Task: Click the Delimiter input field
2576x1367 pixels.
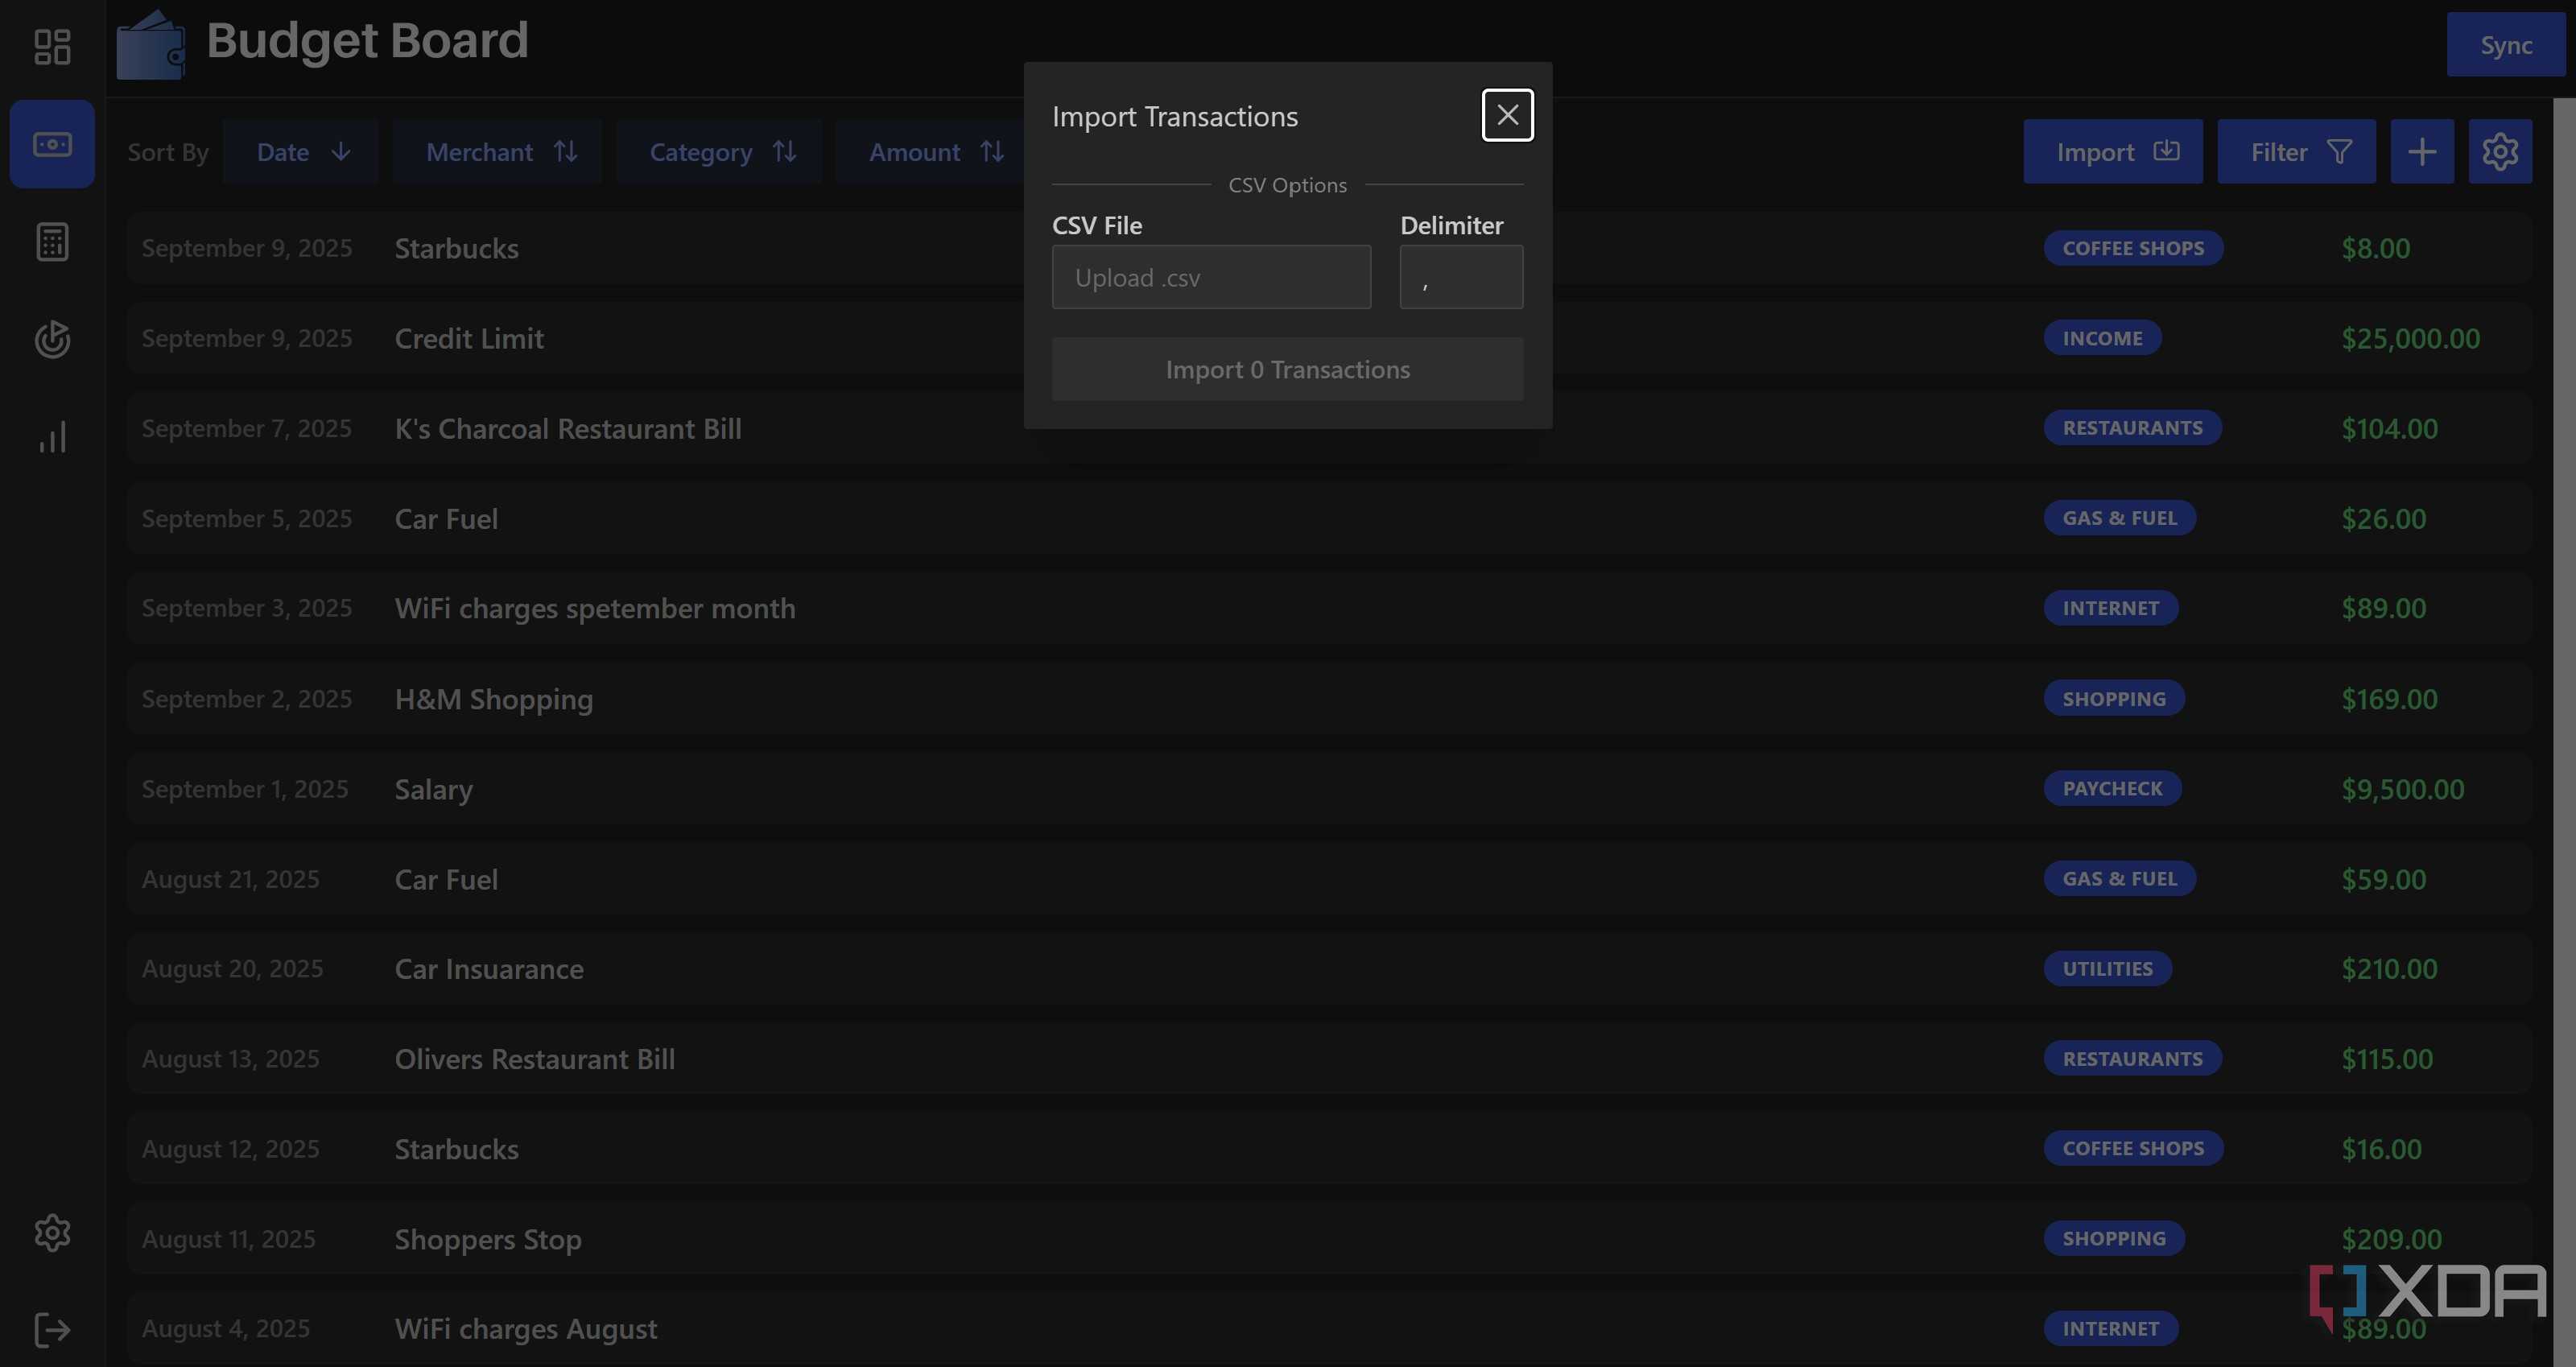Action: click(x=1461, y=277)
